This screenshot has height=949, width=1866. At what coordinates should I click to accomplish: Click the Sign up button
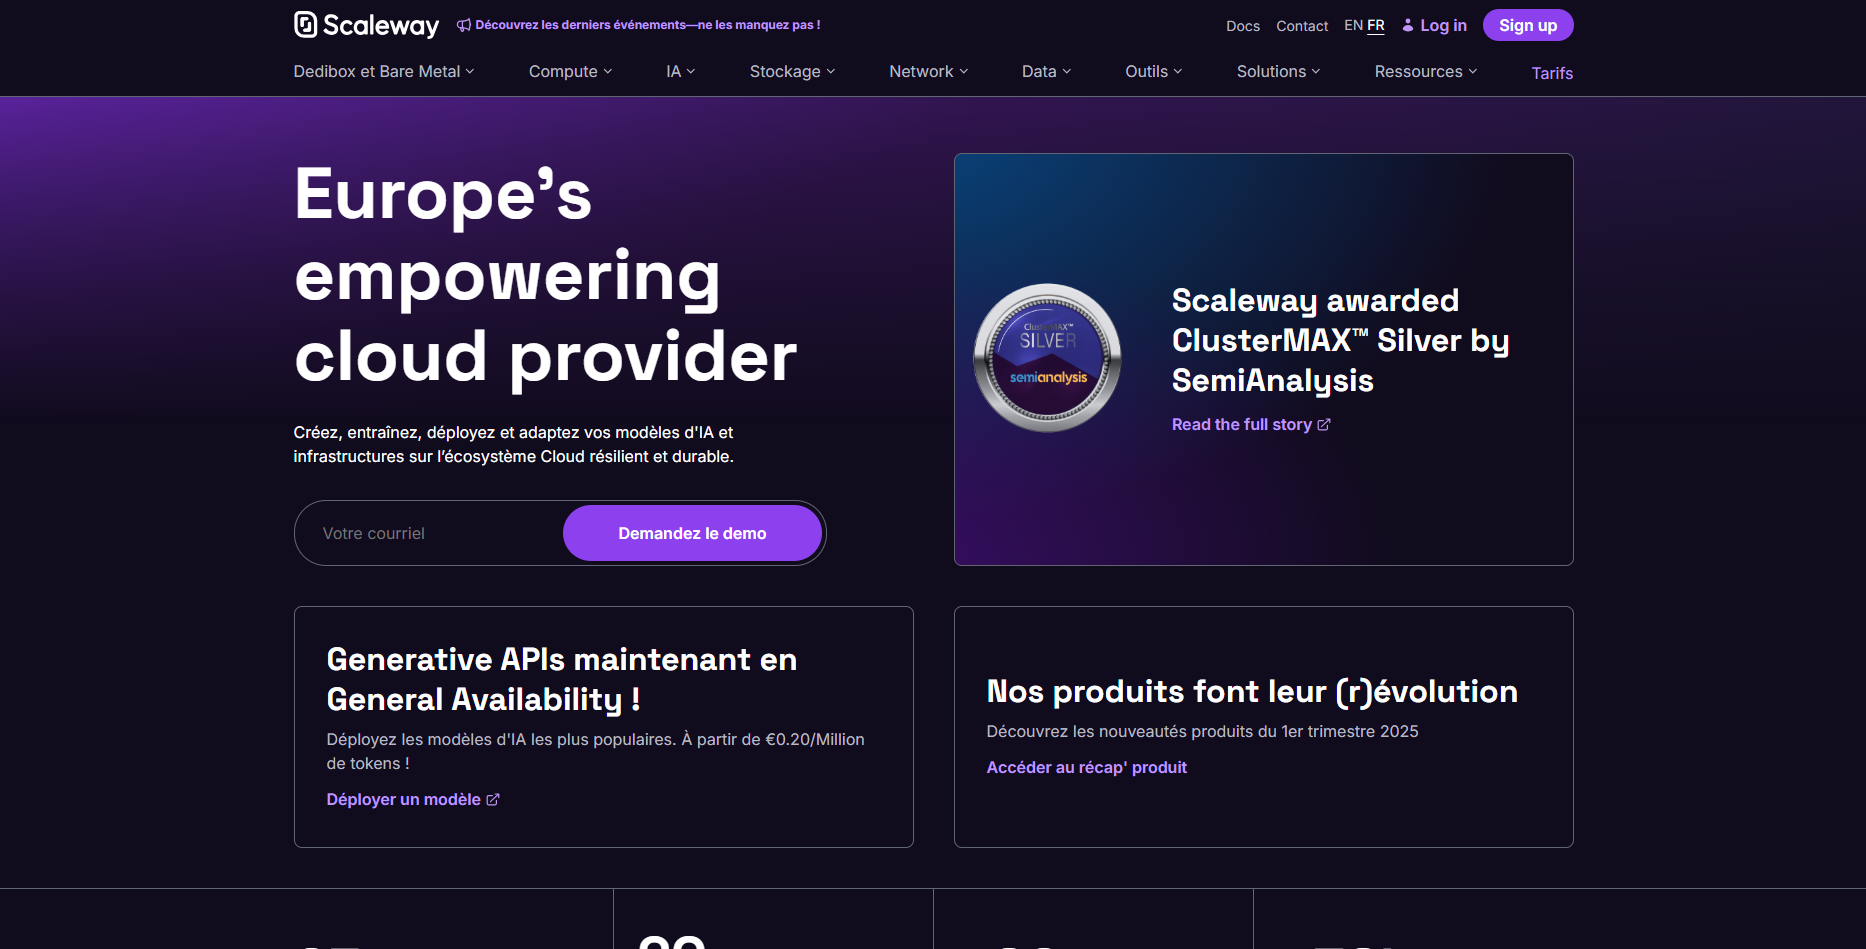pyautogui.click(x=1528, y=25)
